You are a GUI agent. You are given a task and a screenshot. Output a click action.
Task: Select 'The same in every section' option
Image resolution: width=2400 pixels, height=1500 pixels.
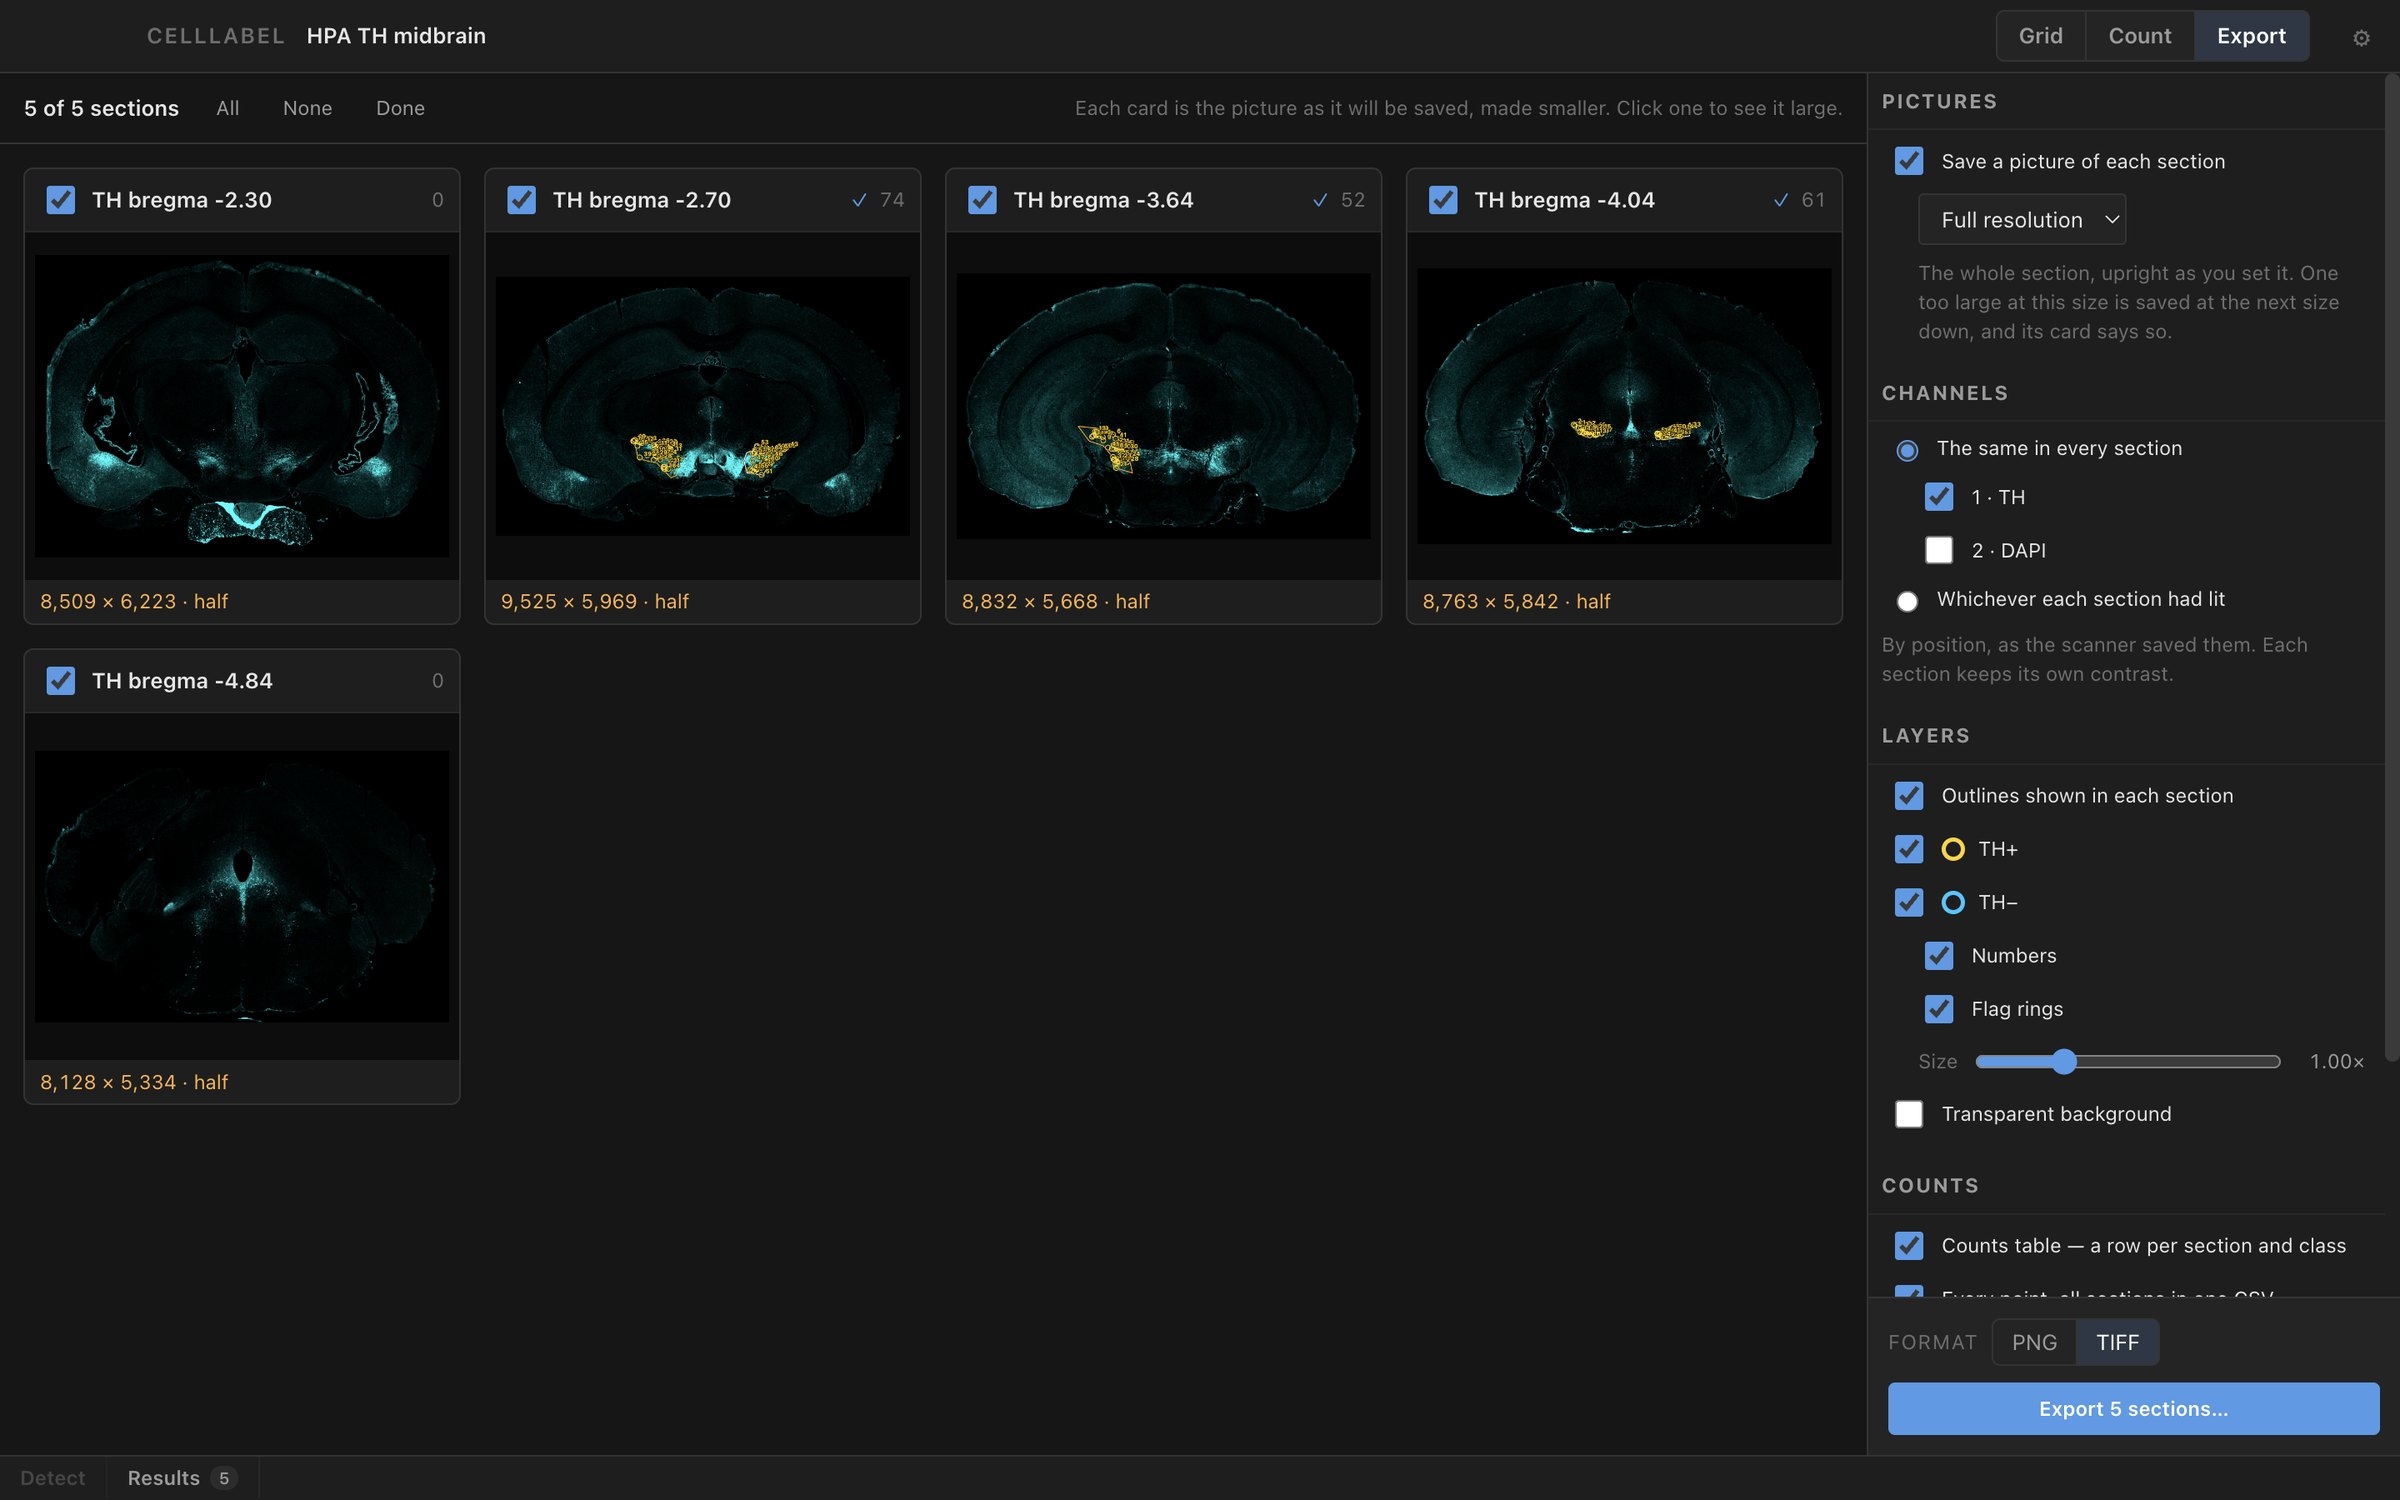point(1907,450)
